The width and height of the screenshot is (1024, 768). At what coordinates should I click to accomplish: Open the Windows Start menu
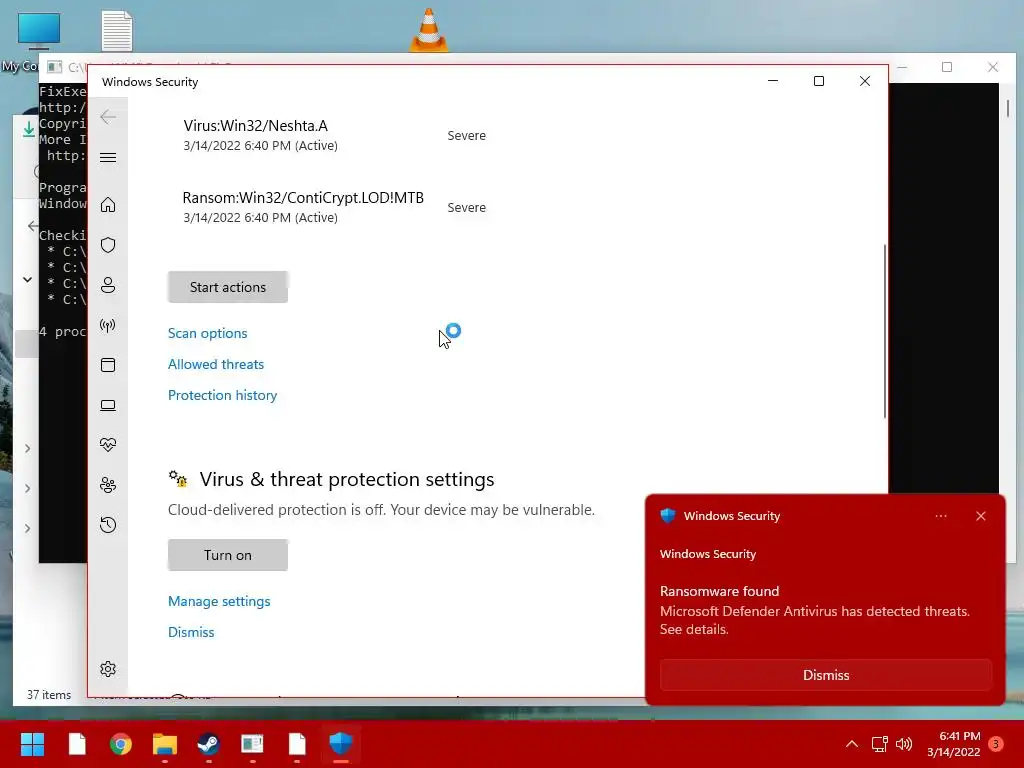(32, 744)
